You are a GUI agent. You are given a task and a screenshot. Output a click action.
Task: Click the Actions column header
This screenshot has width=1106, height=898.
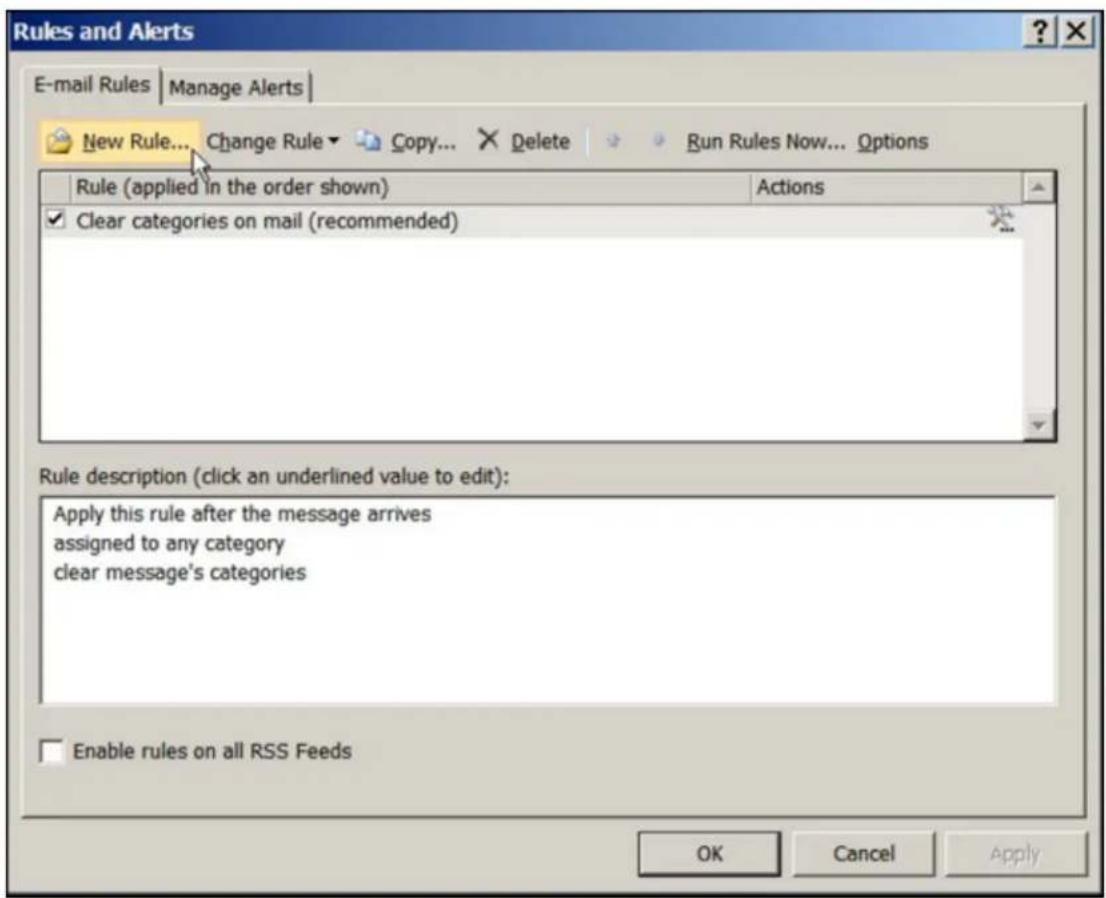(887, 188)
